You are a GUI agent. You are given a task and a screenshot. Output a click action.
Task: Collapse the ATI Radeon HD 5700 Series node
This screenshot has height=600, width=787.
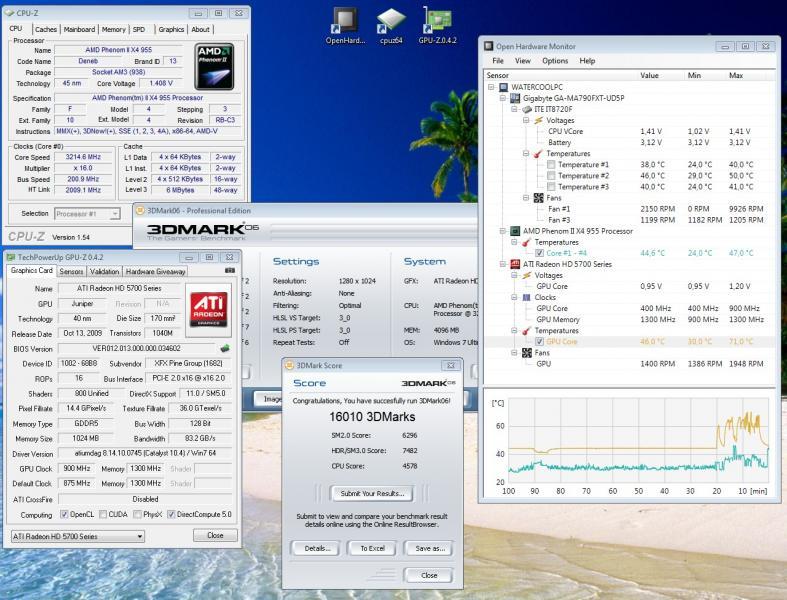click(x=503, y=264)
